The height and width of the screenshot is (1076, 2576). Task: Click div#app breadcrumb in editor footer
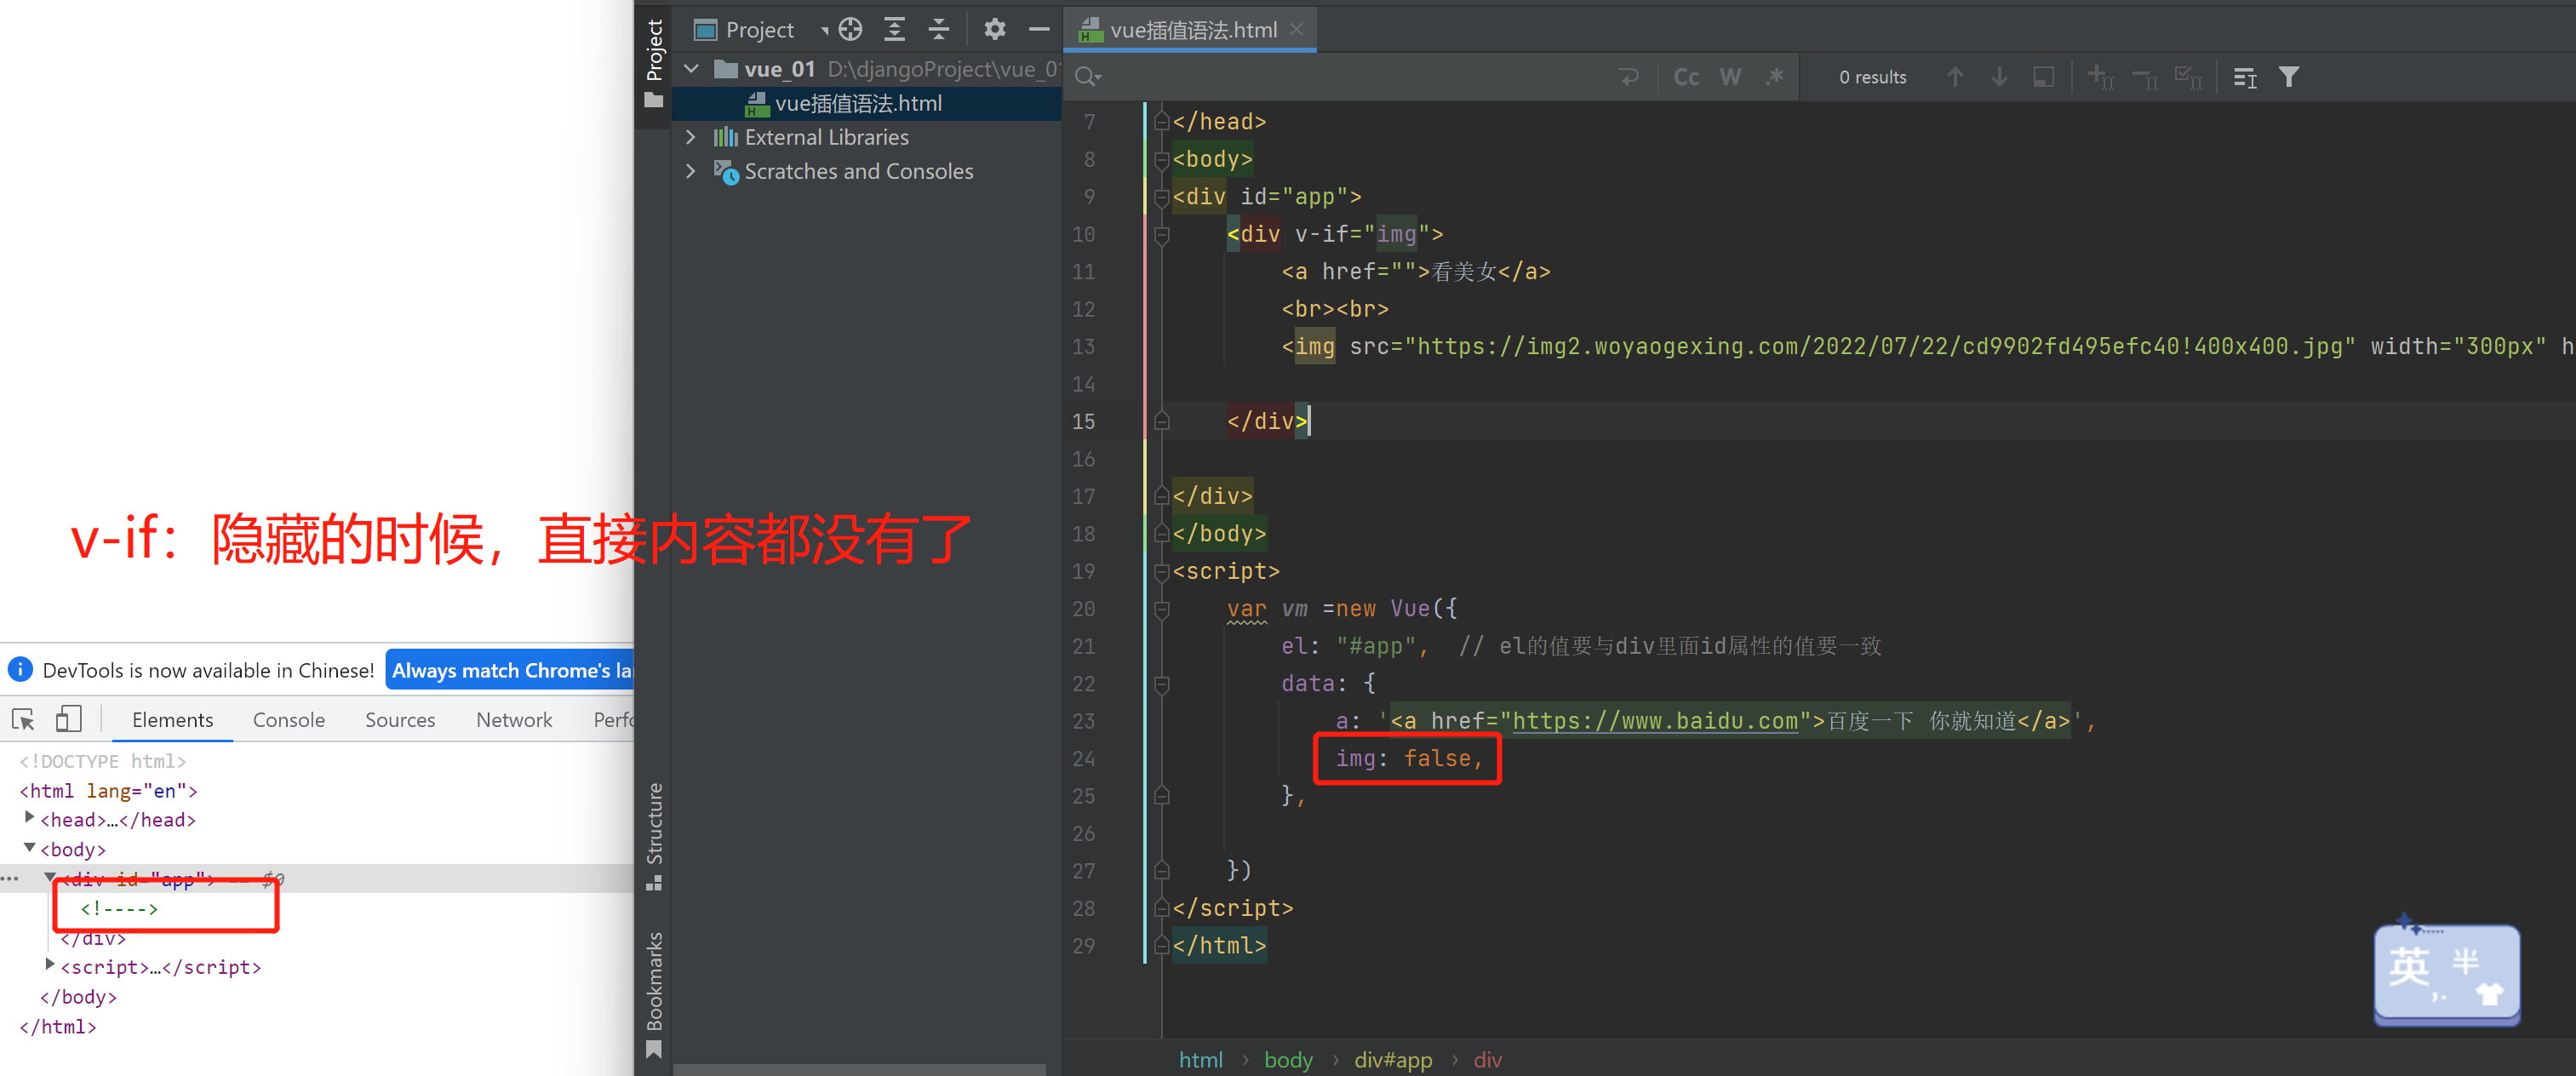(x=1393, y=1060)
